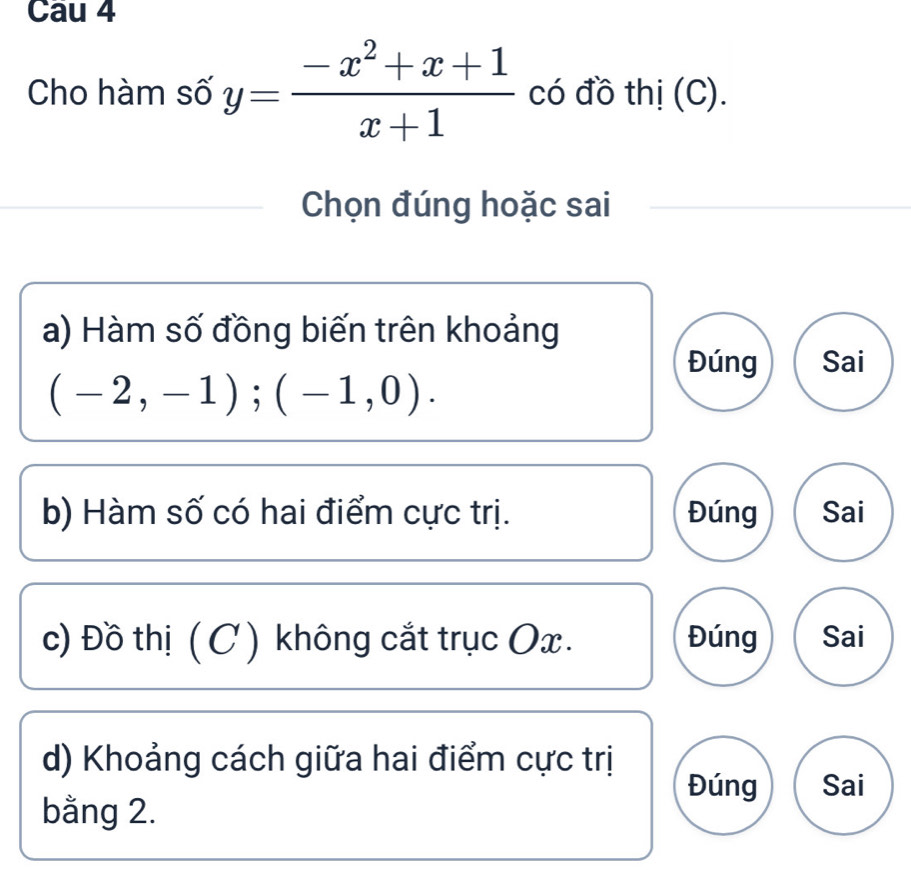
Task: Pick Đúng for statement d) khoảng cách bằng 2
Action: (x=724, y=786)
